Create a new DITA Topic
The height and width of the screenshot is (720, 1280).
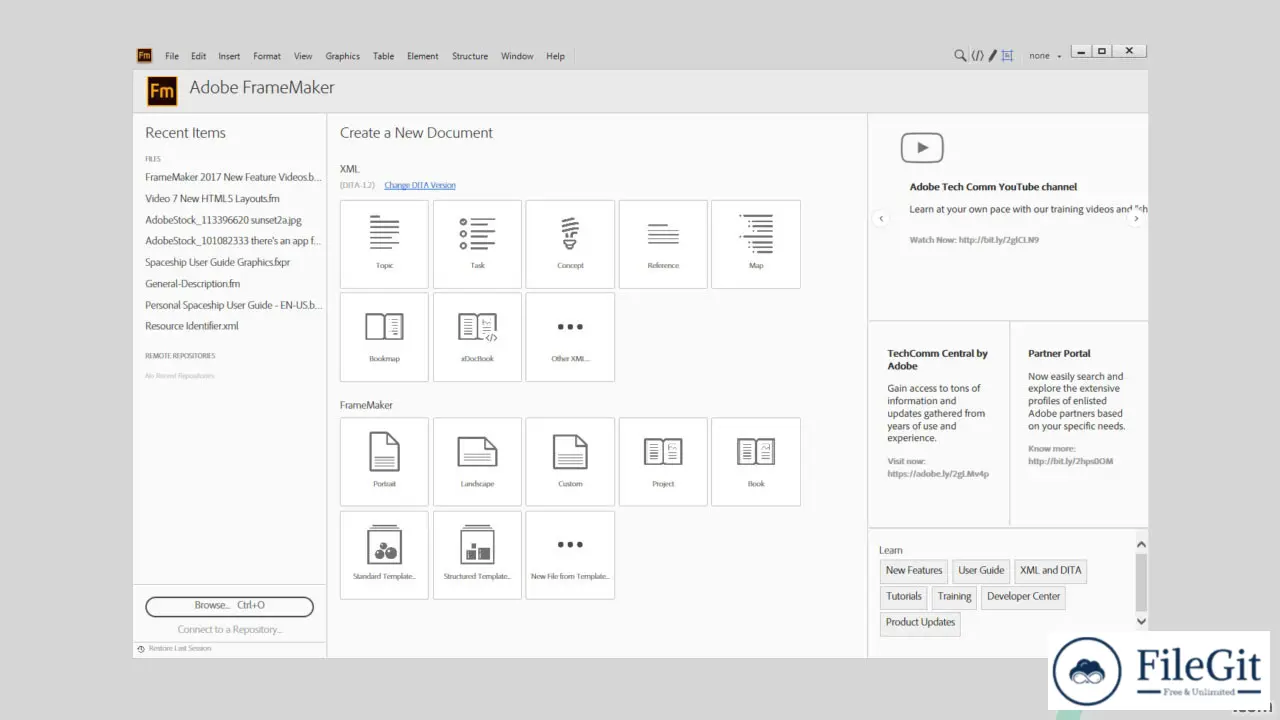pos(384,244)
